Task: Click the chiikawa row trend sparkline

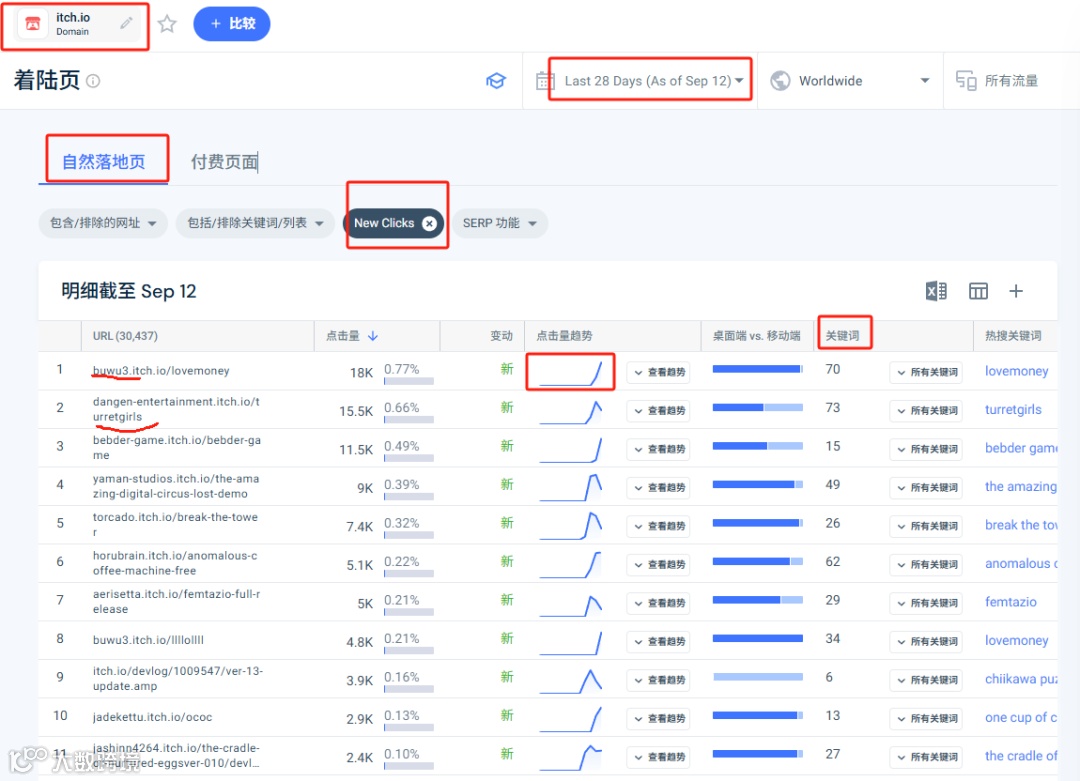Action: click(571, 680)
